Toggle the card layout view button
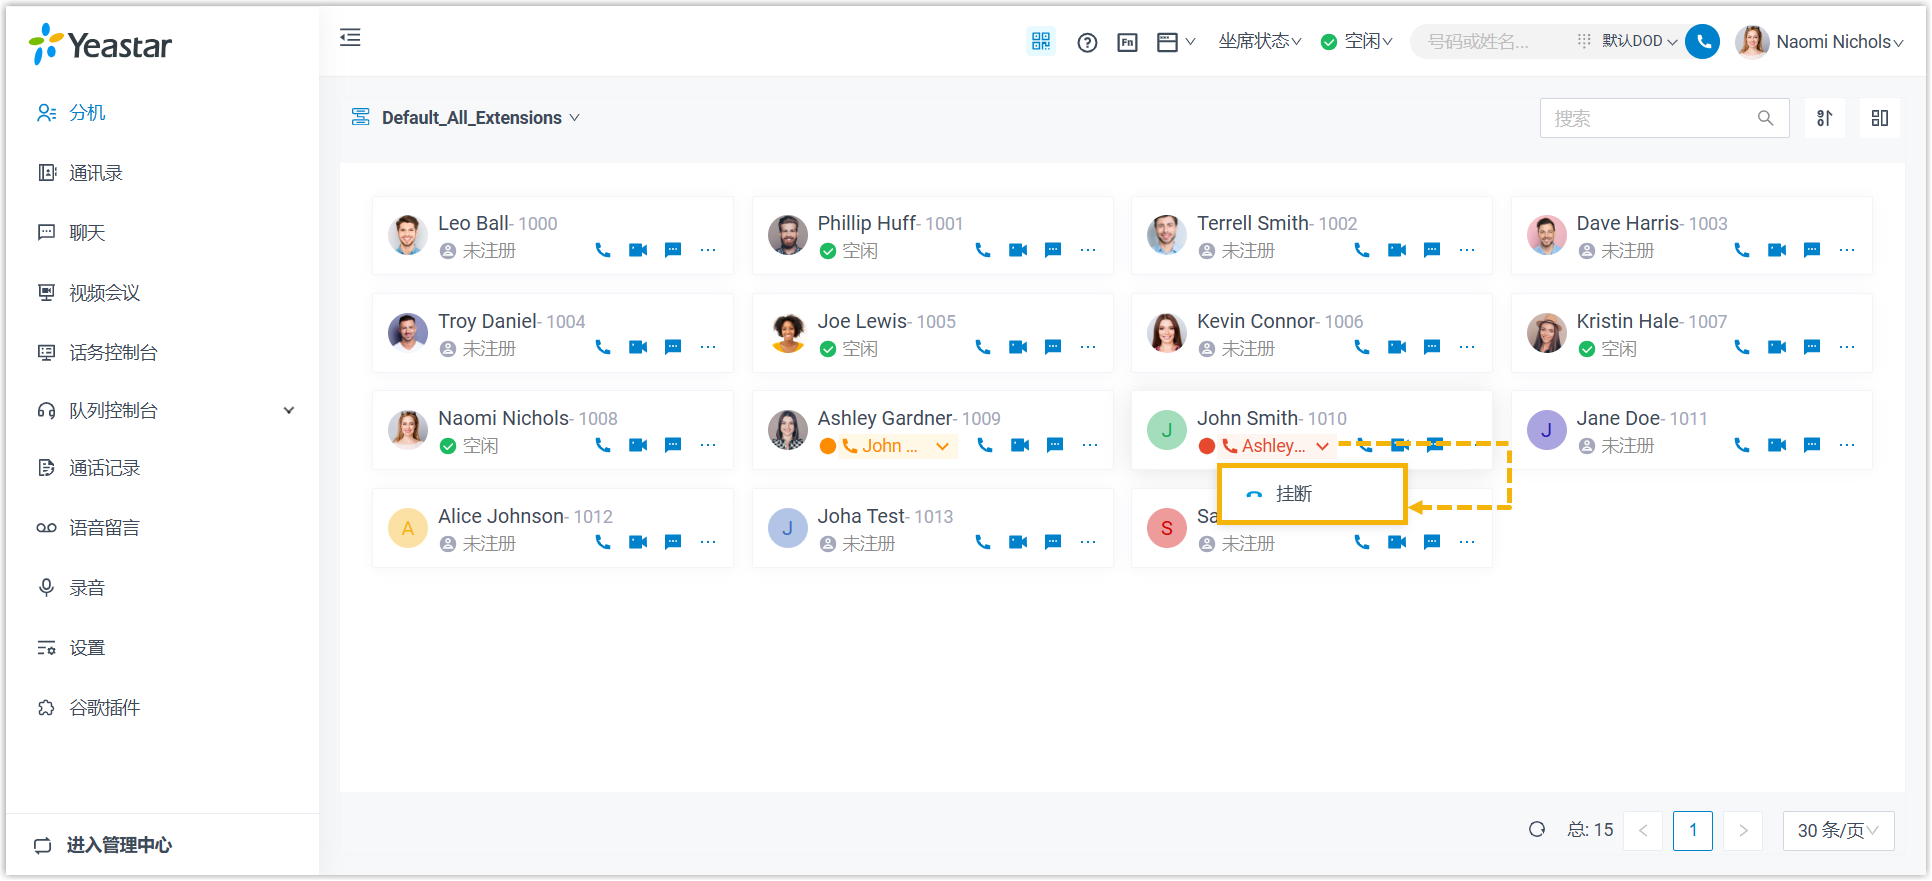This screenshot has height=881, width=1932. click(x=1879, y=118)
